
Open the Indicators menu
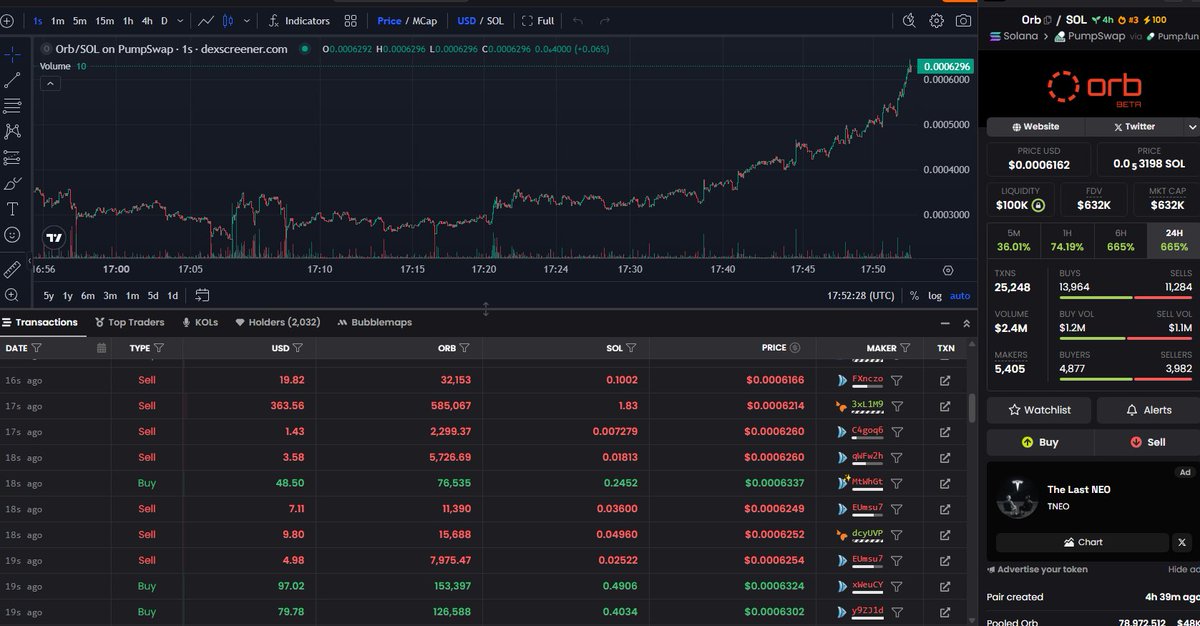point(298,20)
